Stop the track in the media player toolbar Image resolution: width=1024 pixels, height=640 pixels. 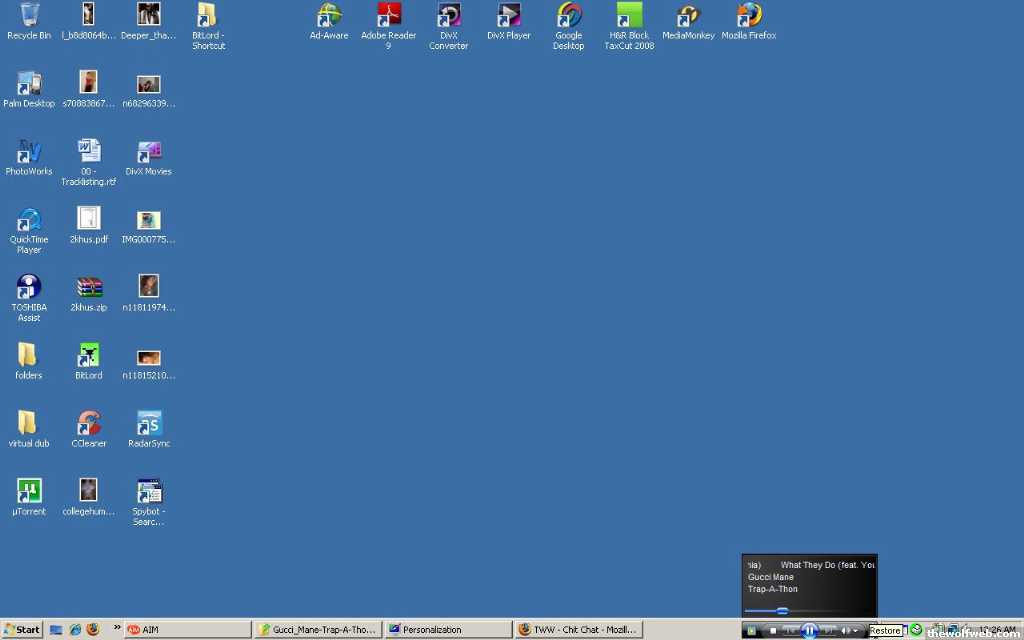[773, 630]
